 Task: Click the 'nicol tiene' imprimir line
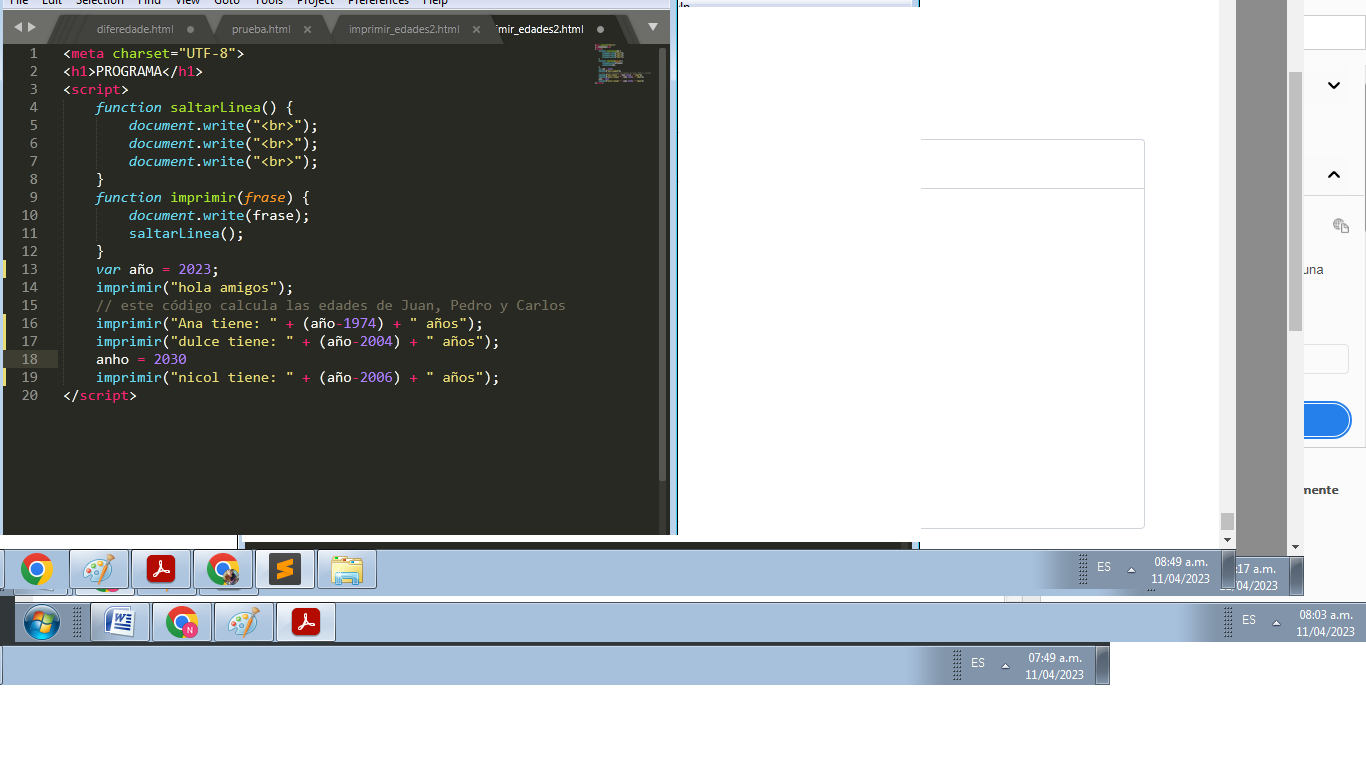pos(298,377)
